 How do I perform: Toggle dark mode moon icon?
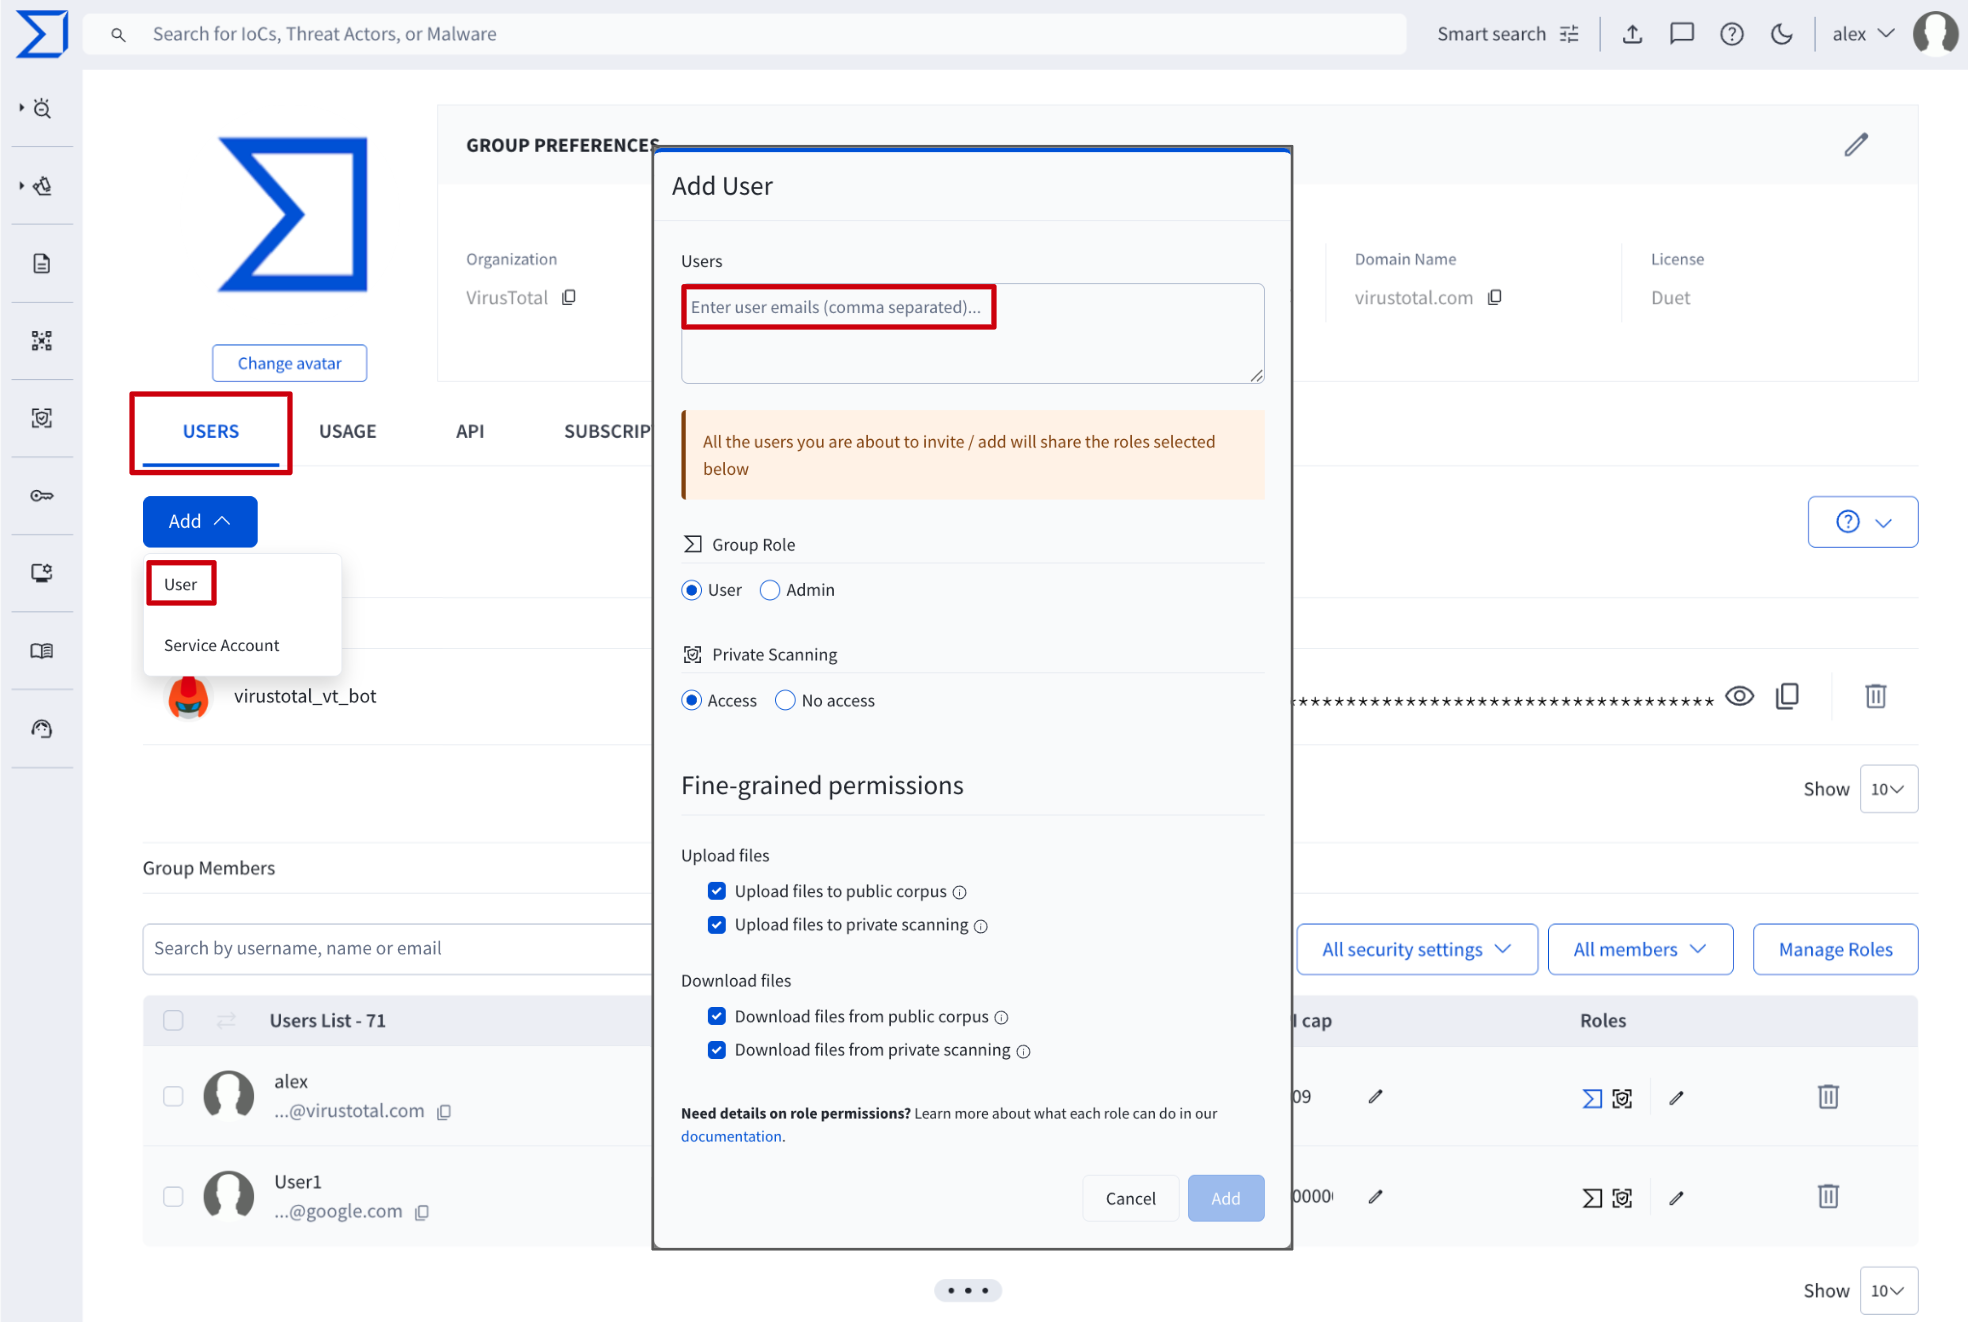pyautogui.click(x=1782, y=34)
